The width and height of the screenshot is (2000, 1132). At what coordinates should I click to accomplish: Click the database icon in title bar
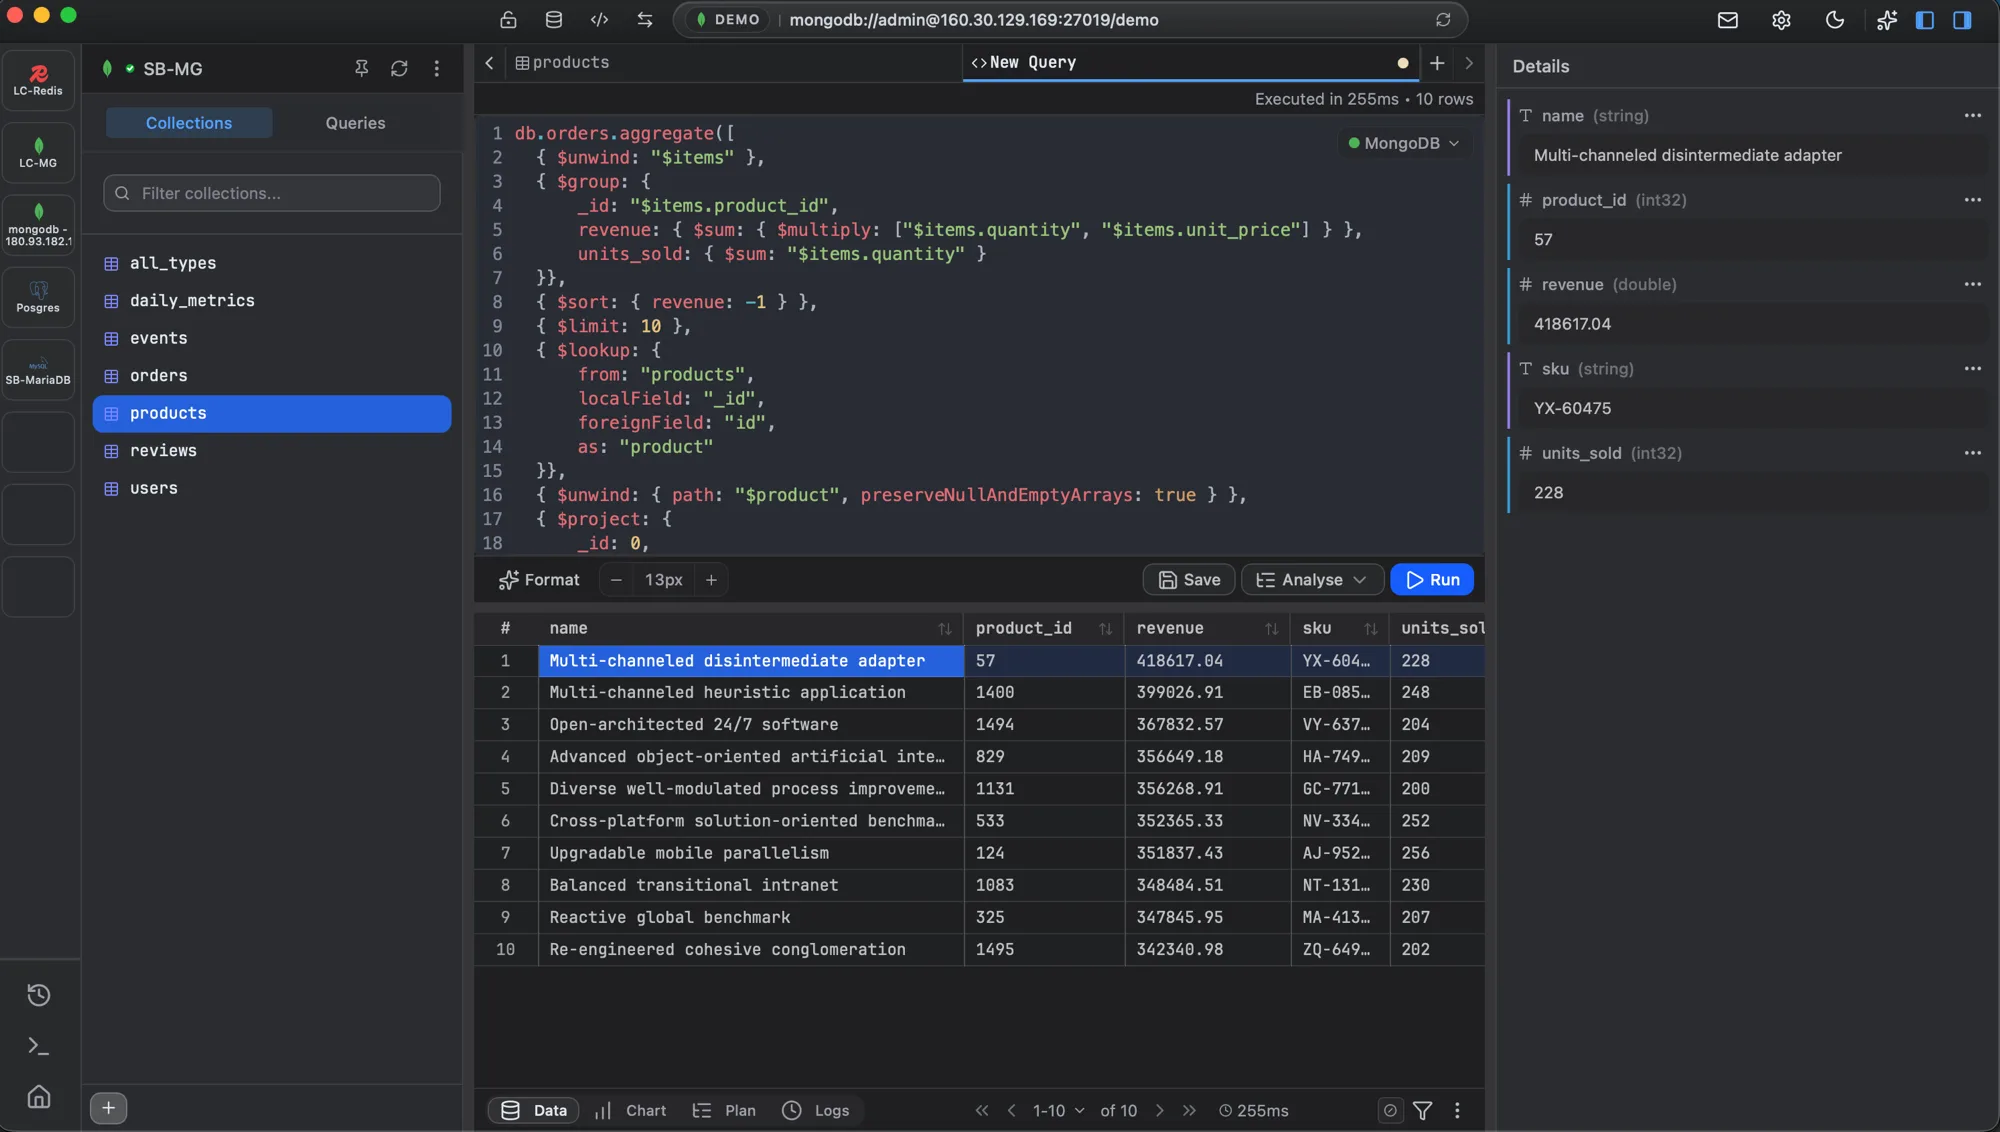click(x=553, y=19)
